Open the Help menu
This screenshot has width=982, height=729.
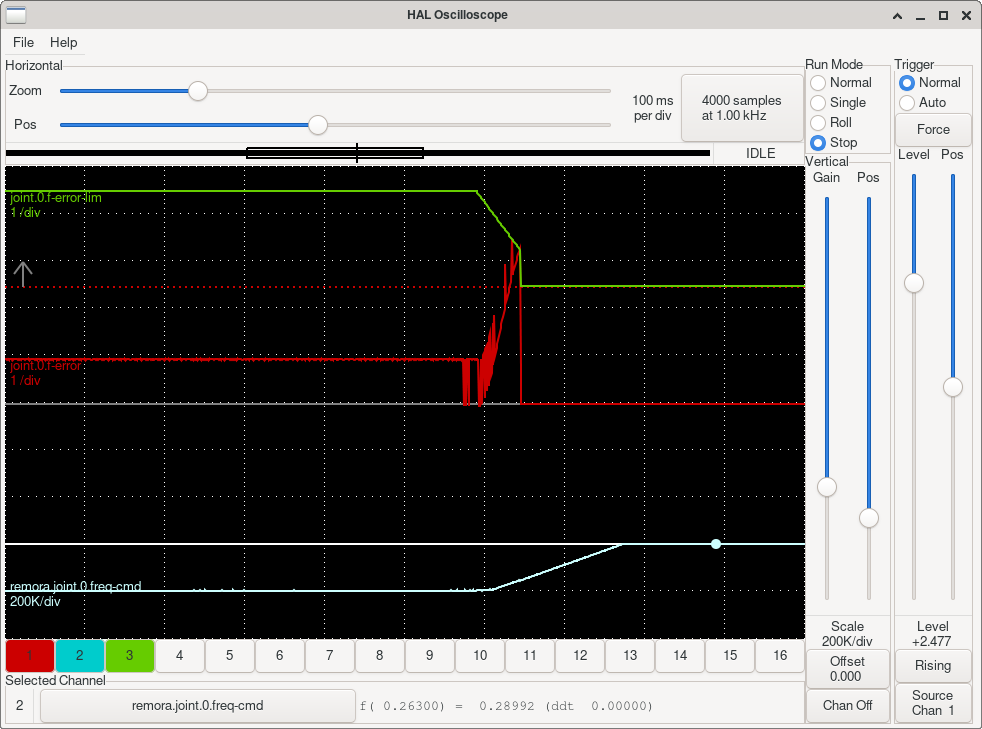pos(63,43)
